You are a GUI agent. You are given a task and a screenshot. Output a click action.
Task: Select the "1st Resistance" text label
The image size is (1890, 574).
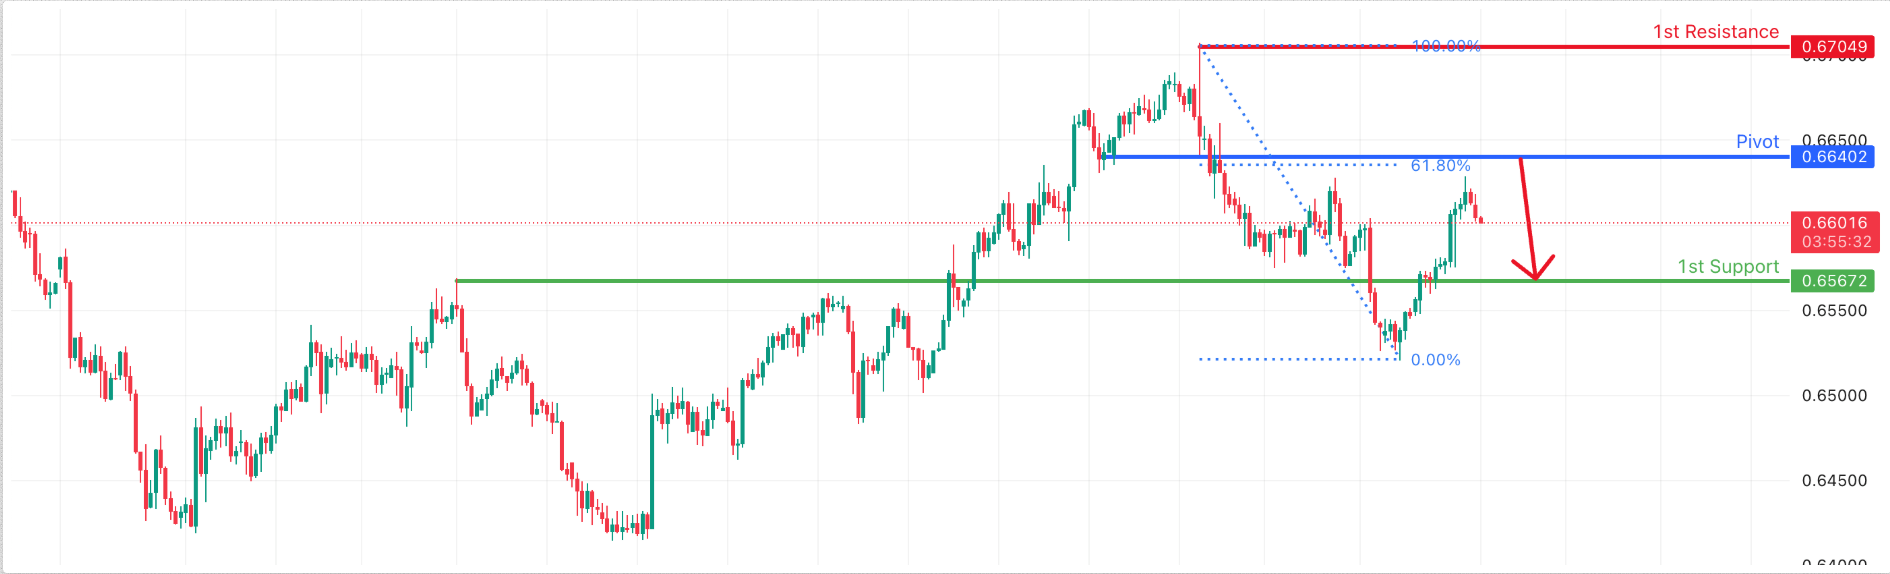(x=1715, y=32)
